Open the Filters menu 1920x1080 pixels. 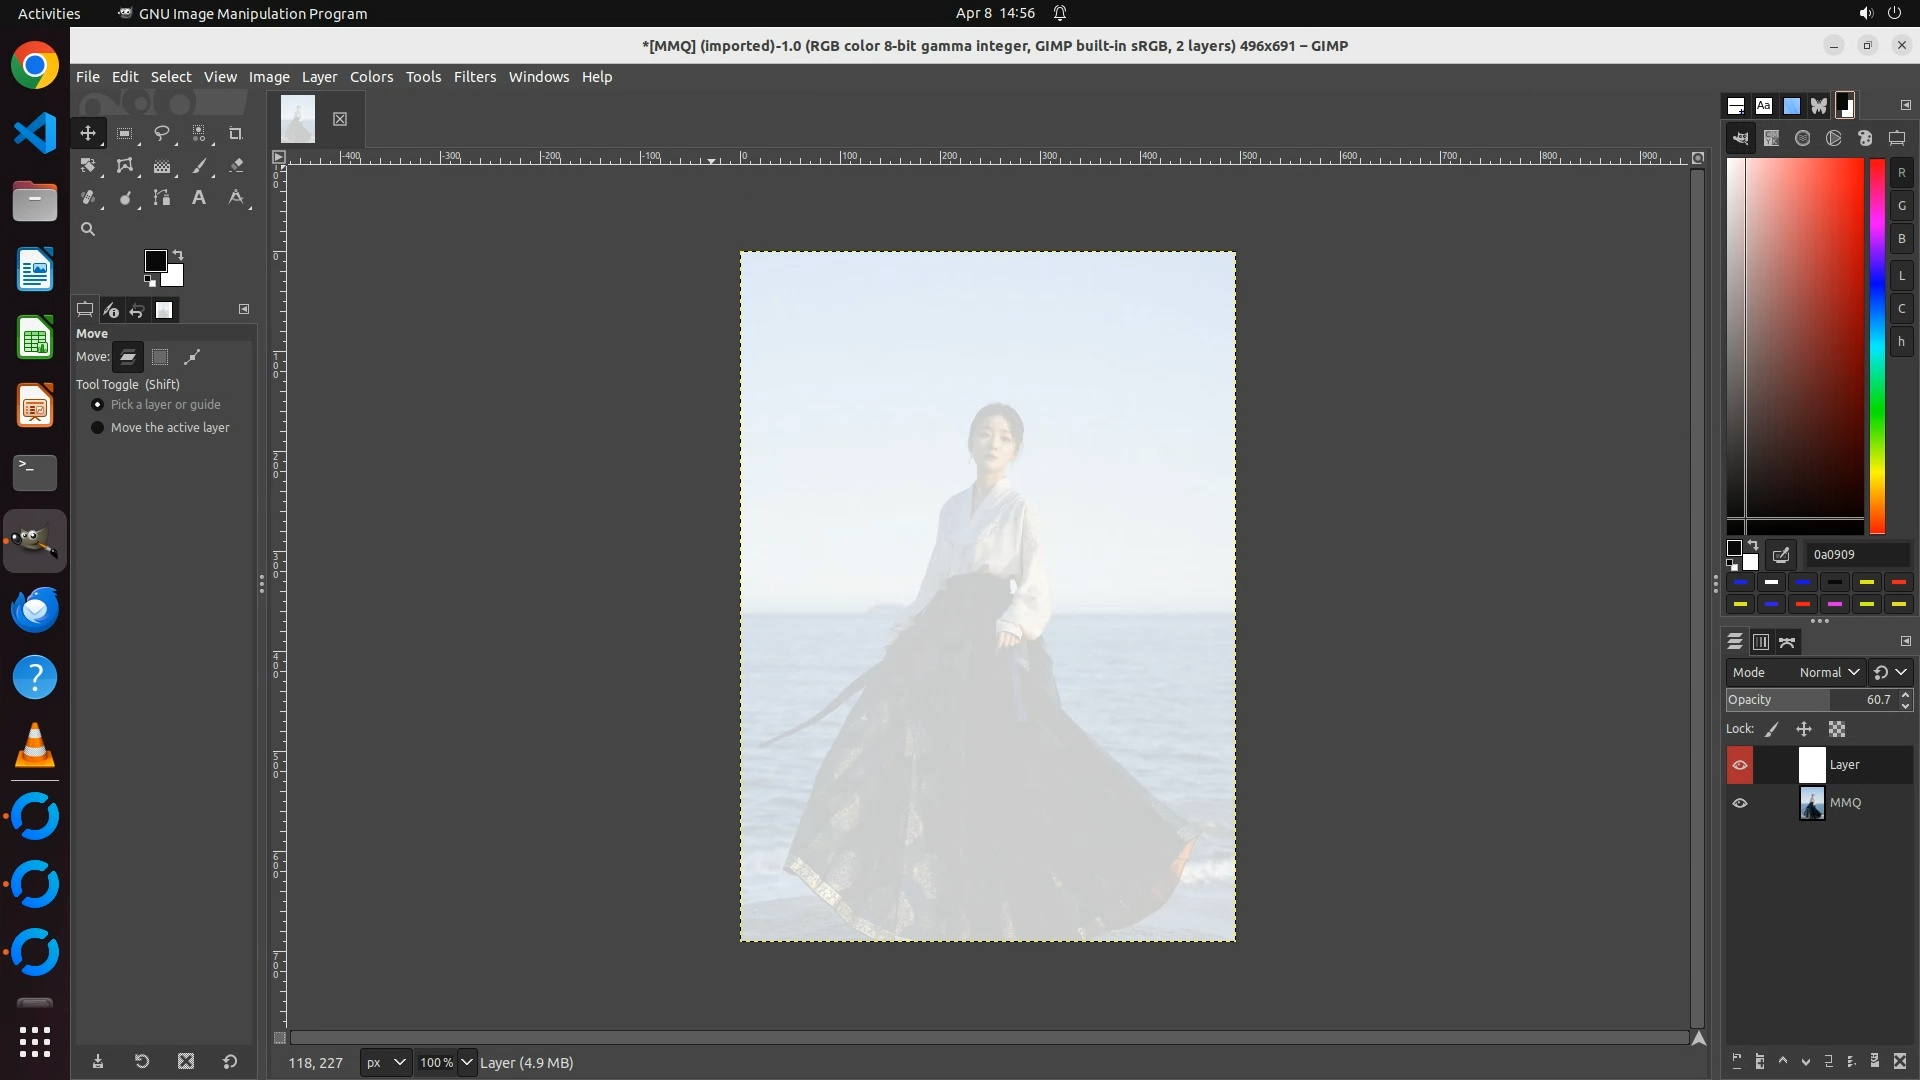(474, 77)
